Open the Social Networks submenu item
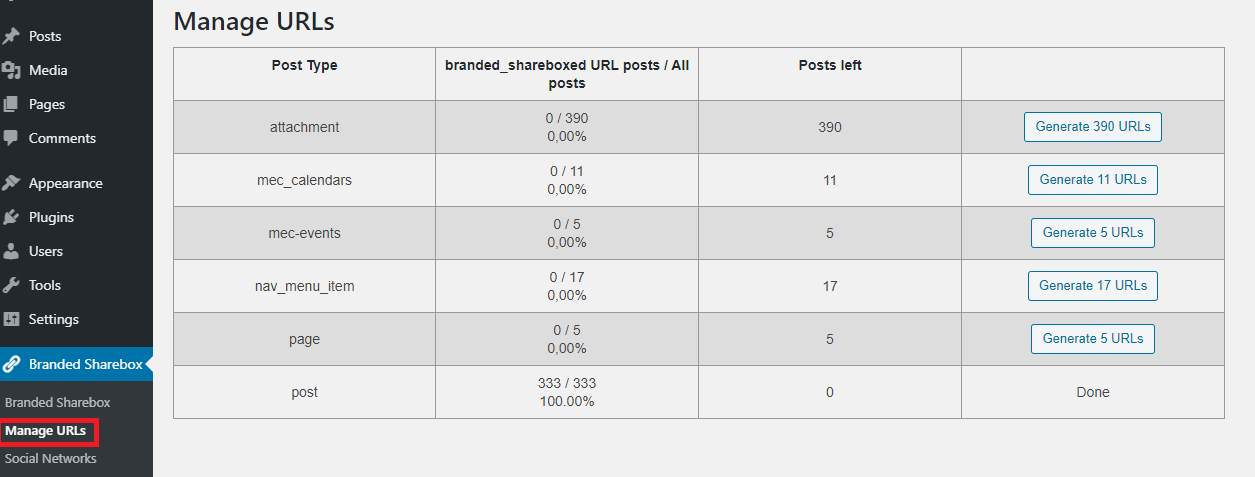Viewport: 1255px width, 477px height. [x=51, y=458]
